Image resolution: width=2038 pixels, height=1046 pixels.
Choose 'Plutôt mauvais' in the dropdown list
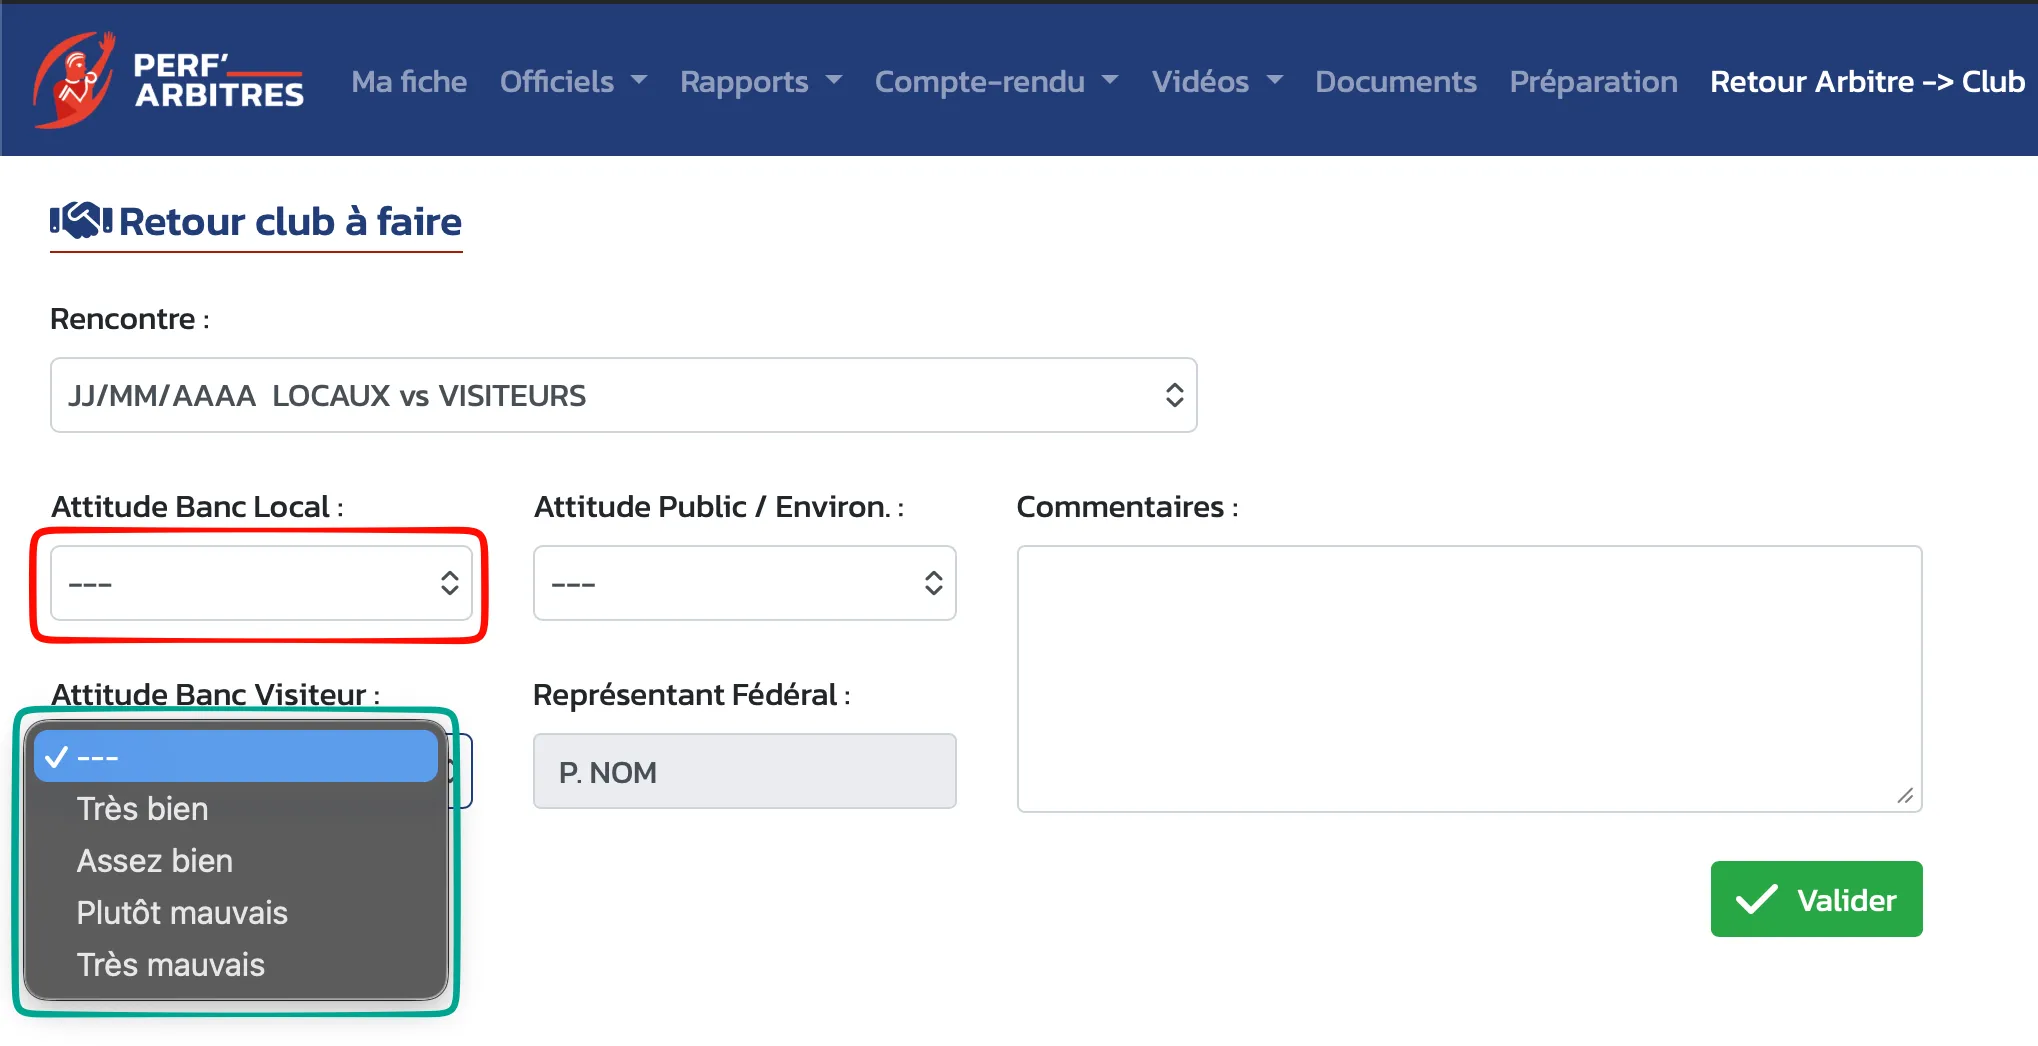pos(236,912)
